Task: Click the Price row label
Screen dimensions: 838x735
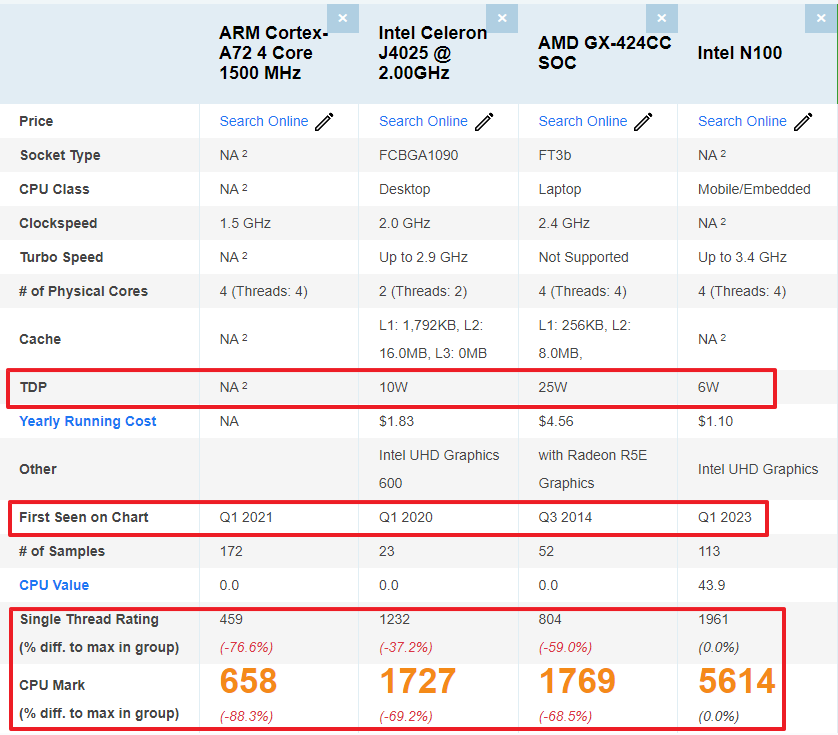Action: (36, 121)
